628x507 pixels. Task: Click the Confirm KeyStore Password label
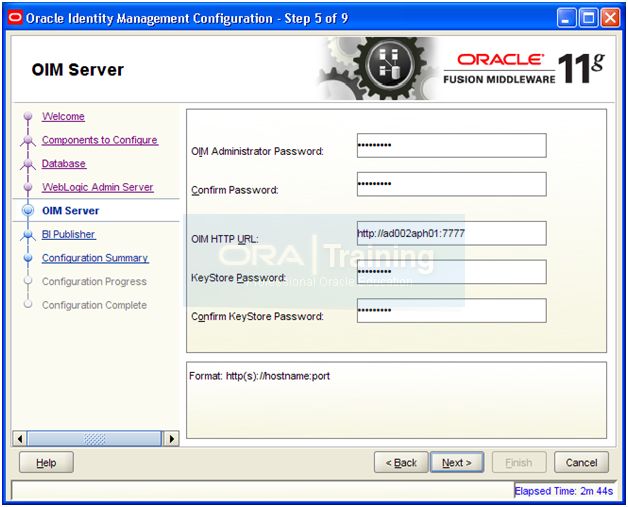coord(257,316)
